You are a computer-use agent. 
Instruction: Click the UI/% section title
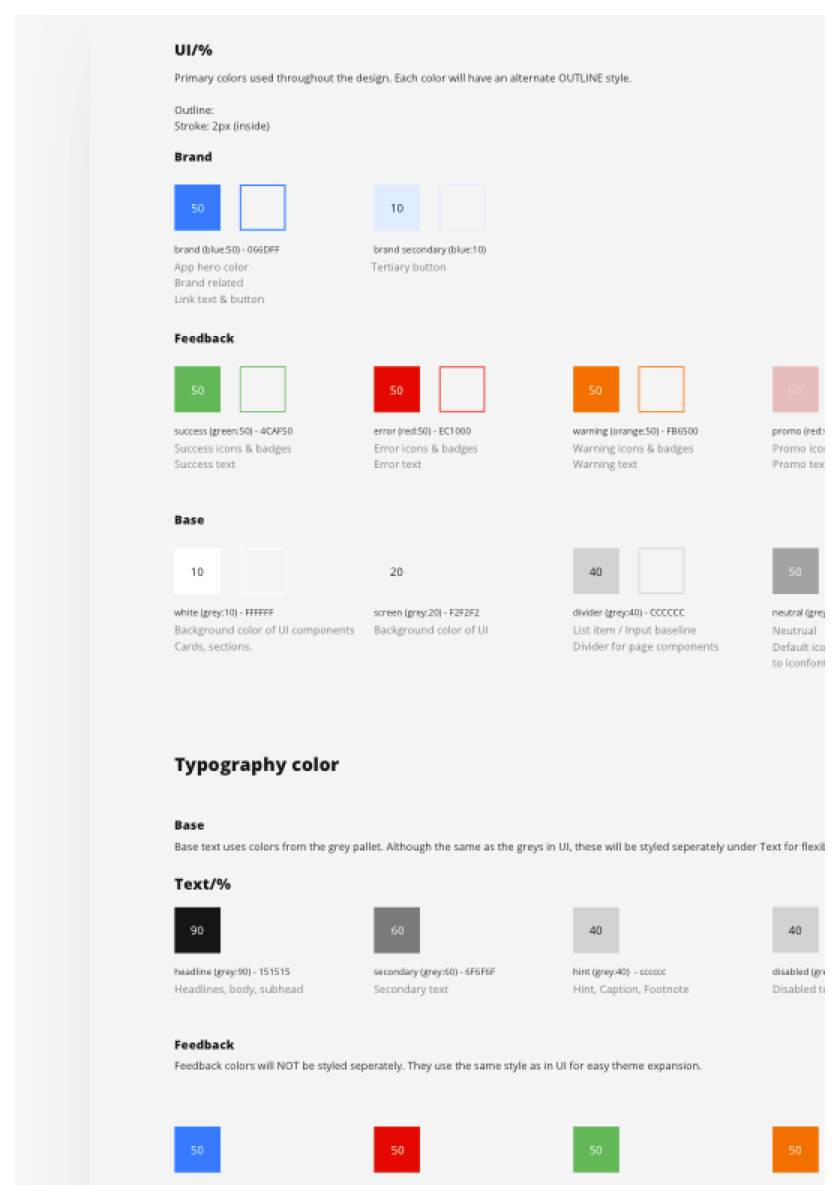pyautogui.click(x=193, y=50)
